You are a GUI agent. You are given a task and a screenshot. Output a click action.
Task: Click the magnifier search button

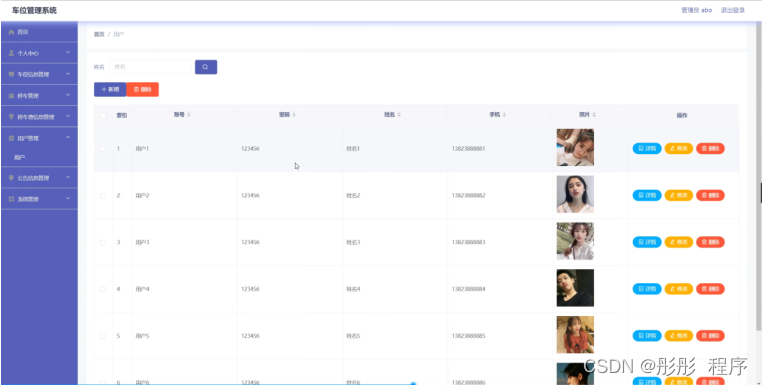[206, 67]
